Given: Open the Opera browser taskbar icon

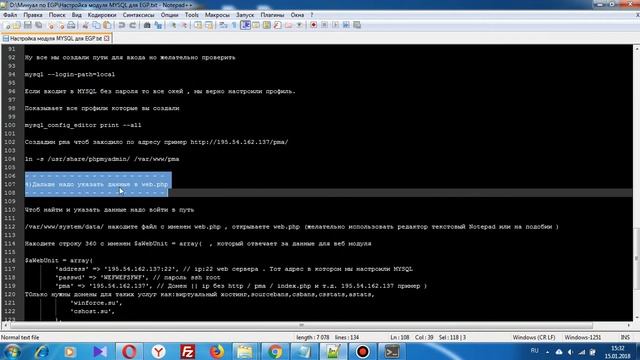Looking at the screenshot, I should [129, 351].
